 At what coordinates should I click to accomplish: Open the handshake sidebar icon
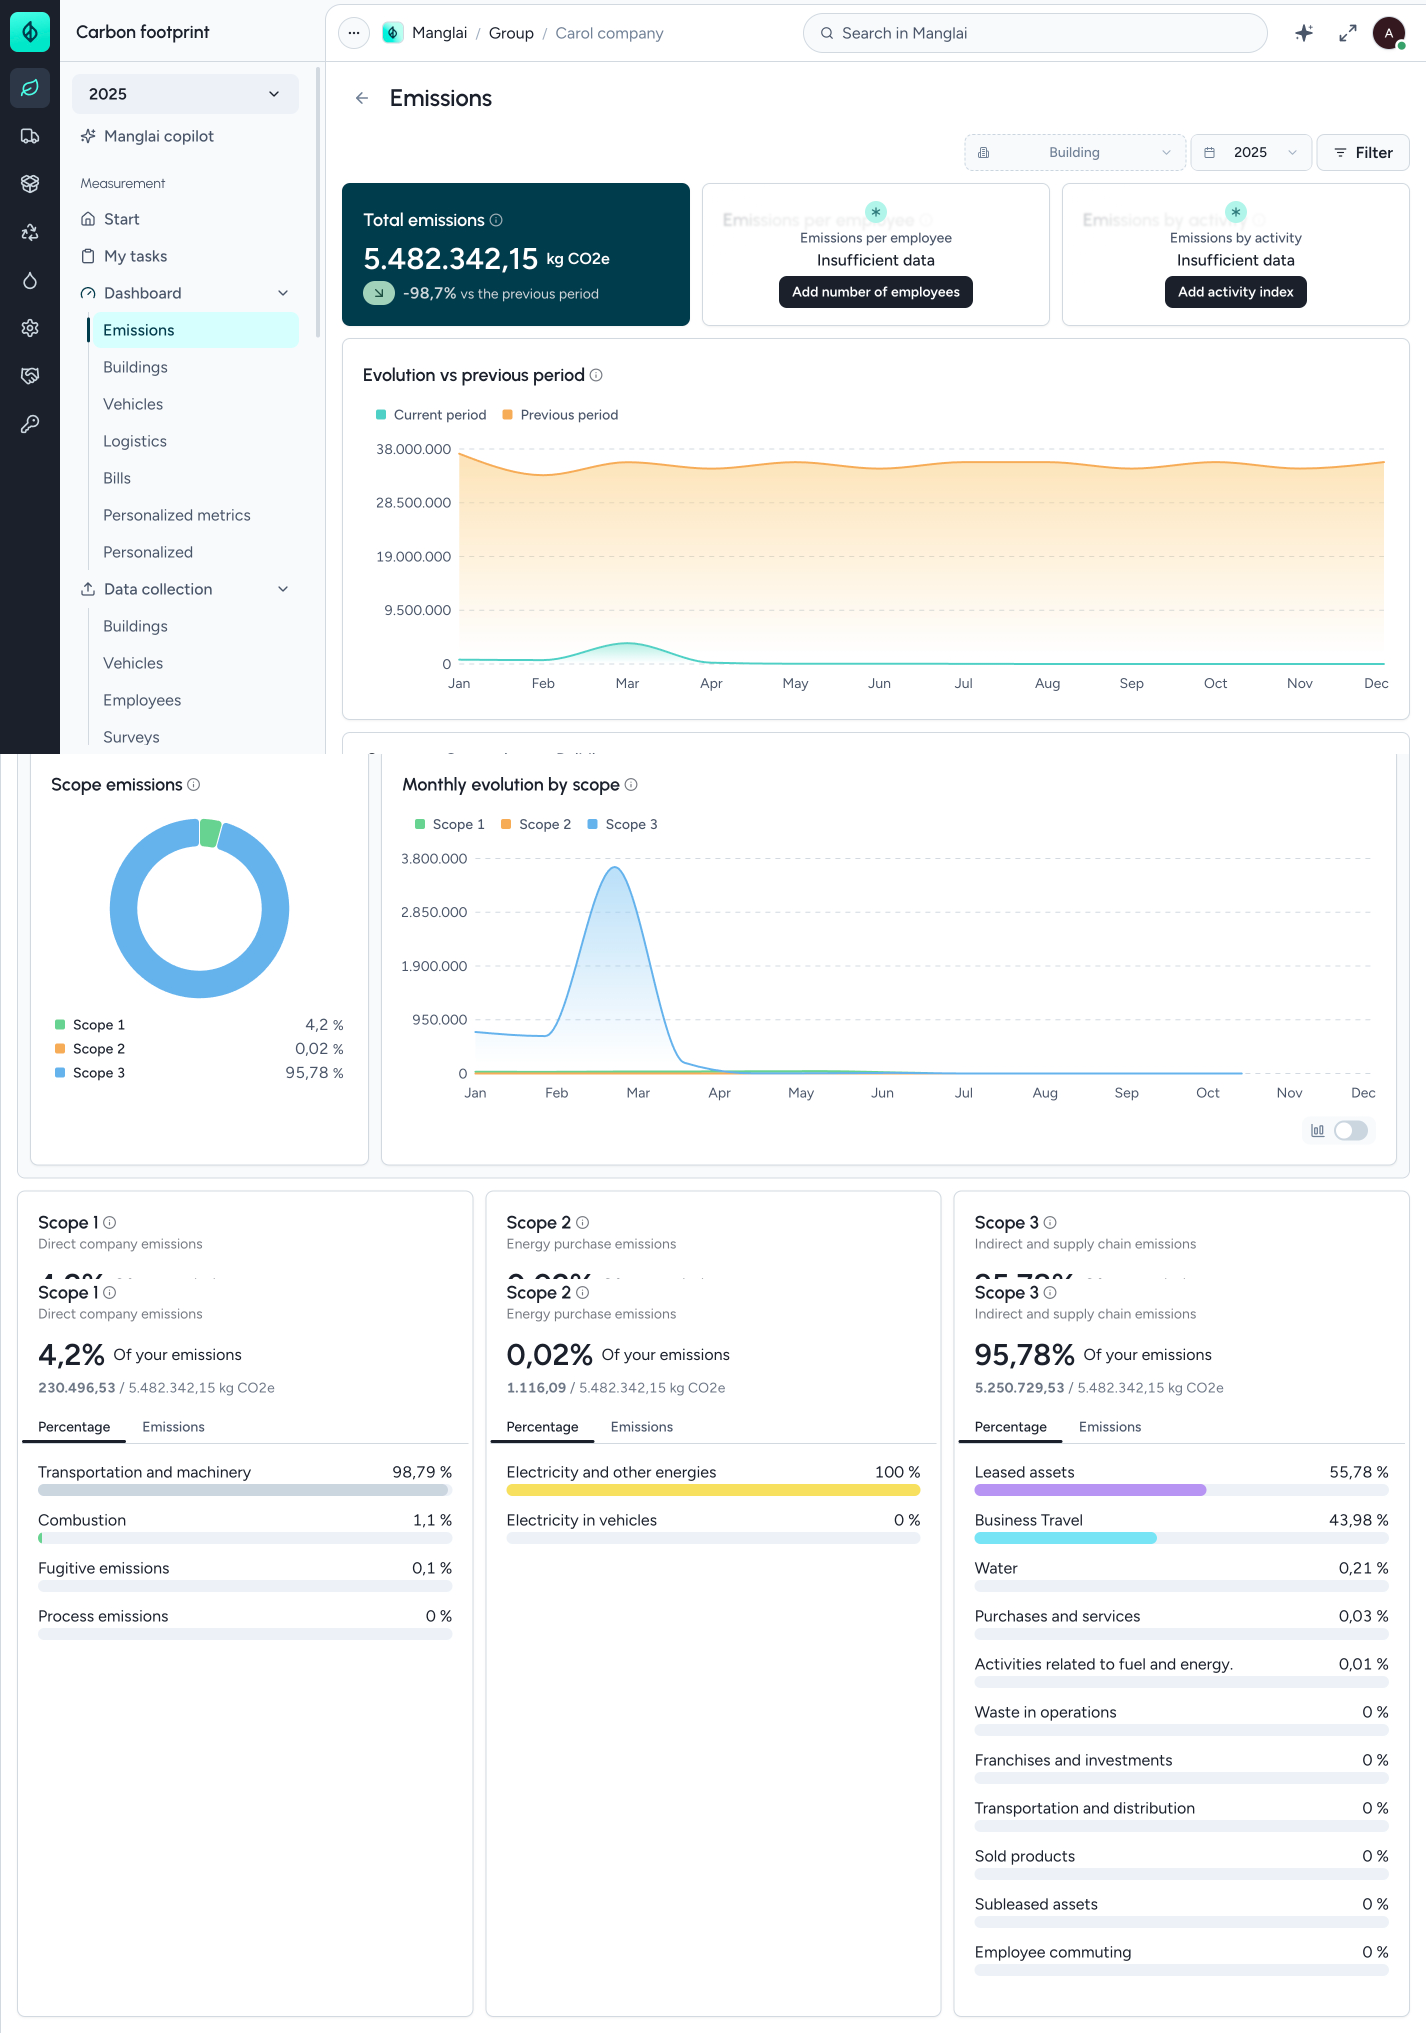click(30, 376)
